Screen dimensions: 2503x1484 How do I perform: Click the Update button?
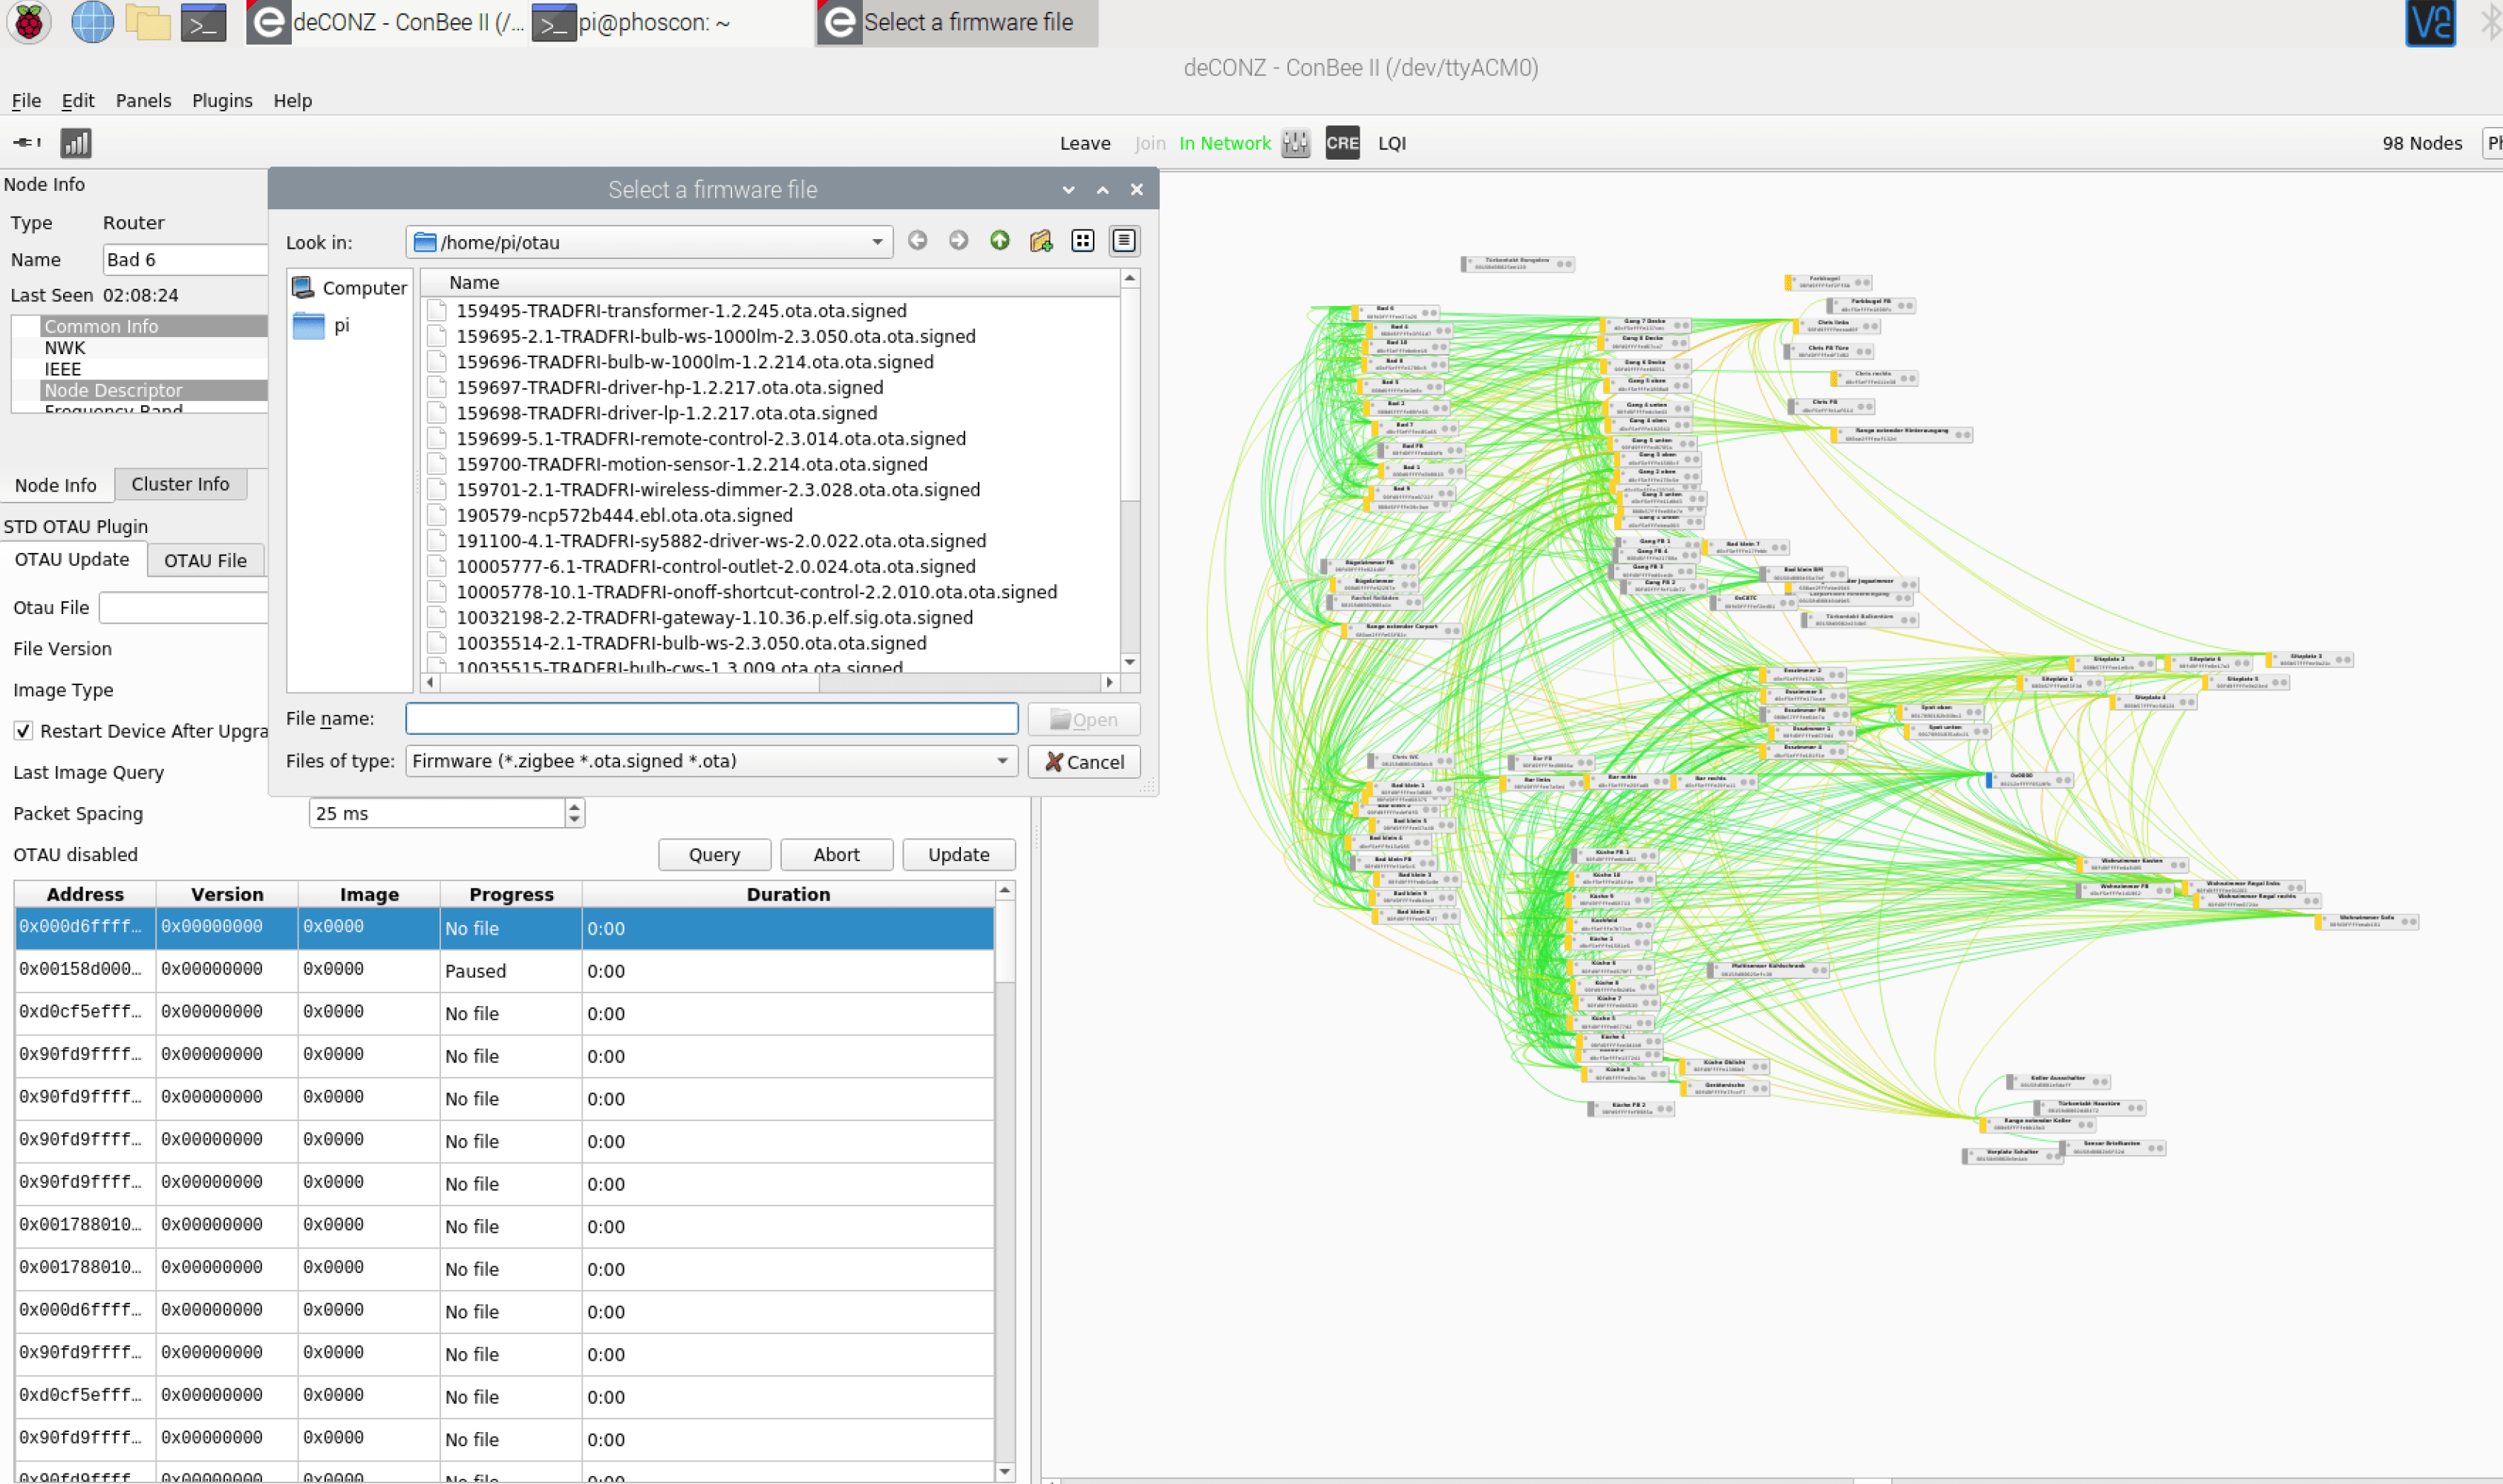[x=958, y=855]
